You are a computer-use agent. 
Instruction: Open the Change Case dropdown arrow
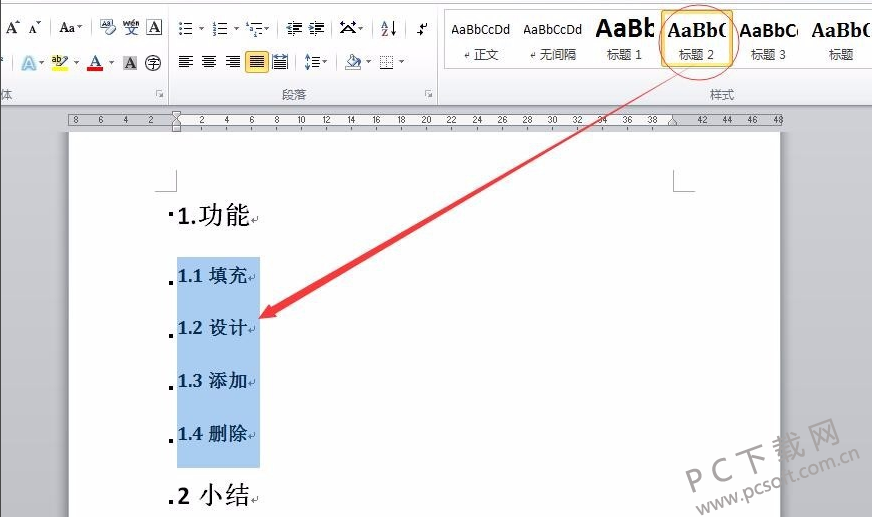[x=80, y=27]
